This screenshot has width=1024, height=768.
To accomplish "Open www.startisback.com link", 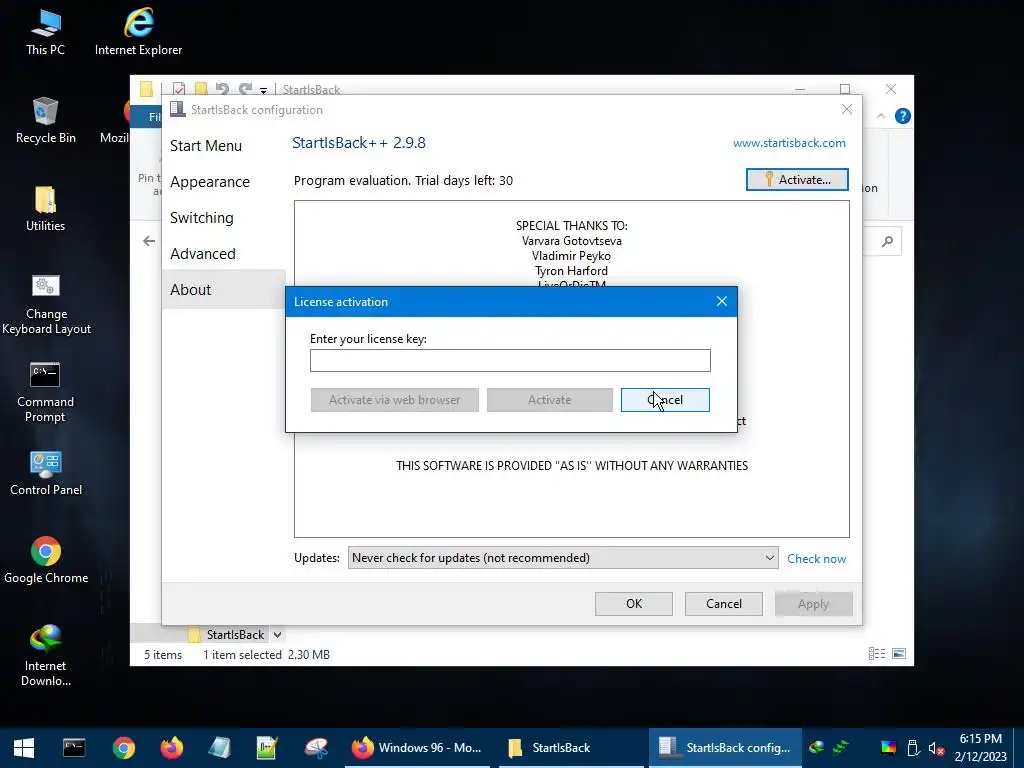I will tap(789, 143).
